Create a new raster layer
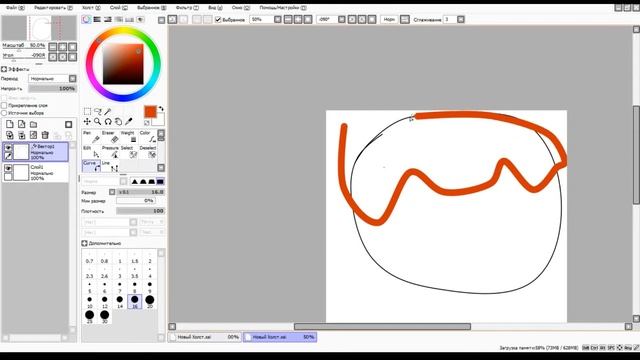 (10, 124)
